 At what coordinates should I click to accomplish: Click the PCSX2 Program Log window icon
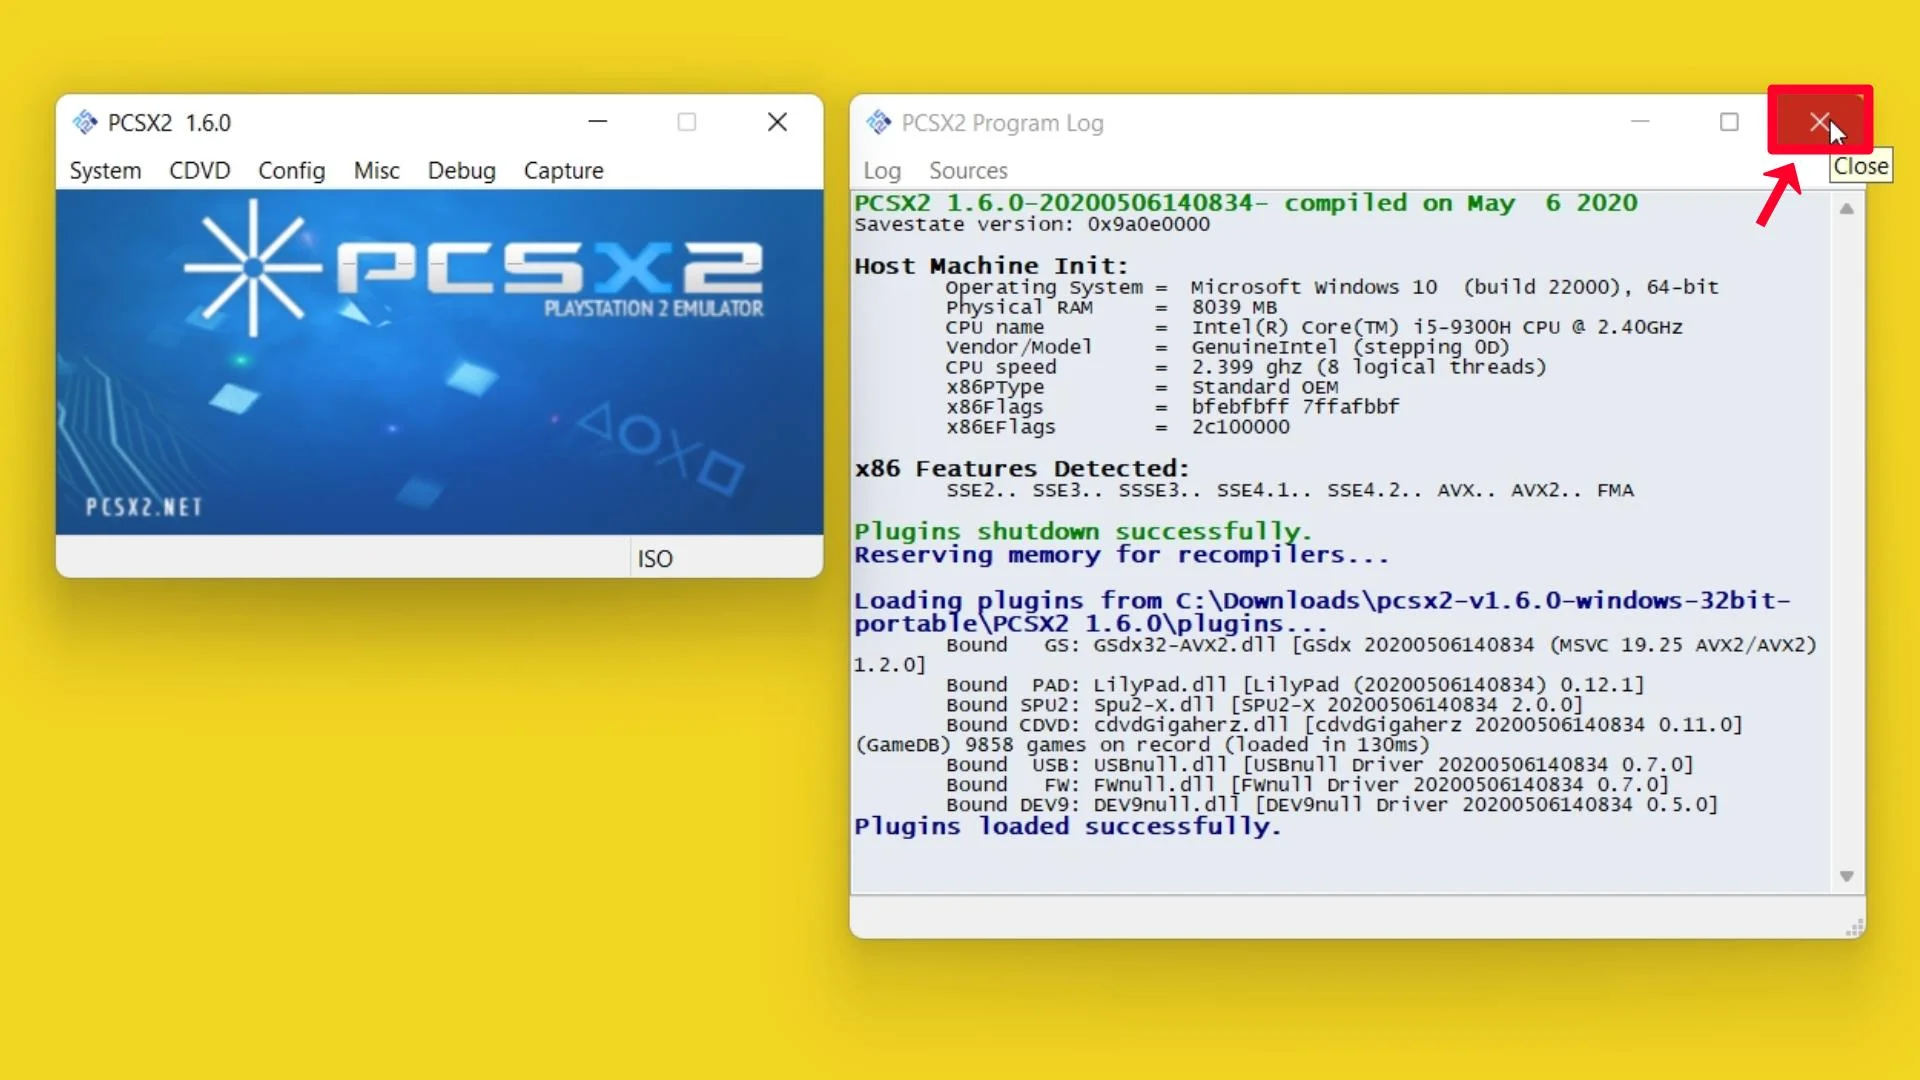tap(878, 122)
